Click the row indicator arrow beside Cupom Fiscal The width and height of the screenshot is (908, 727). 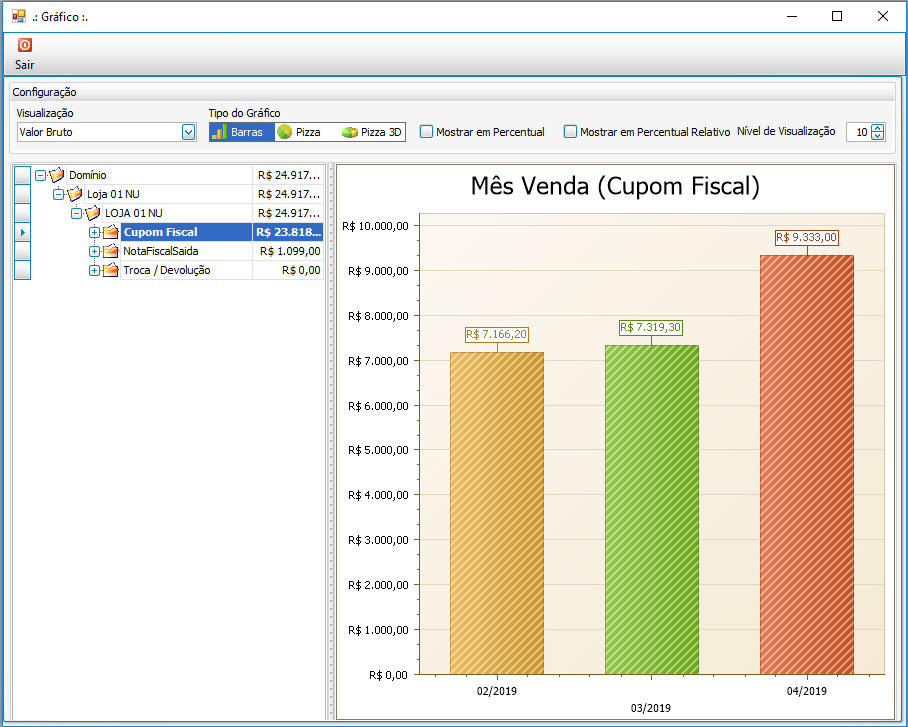22,232
